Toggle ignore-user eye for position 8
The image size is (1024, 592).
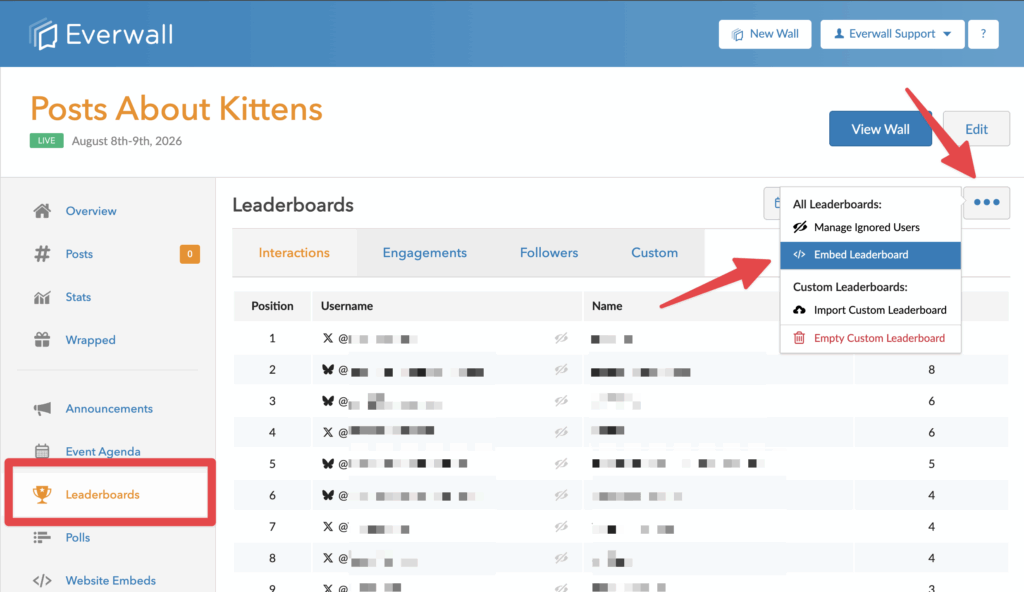561,558
